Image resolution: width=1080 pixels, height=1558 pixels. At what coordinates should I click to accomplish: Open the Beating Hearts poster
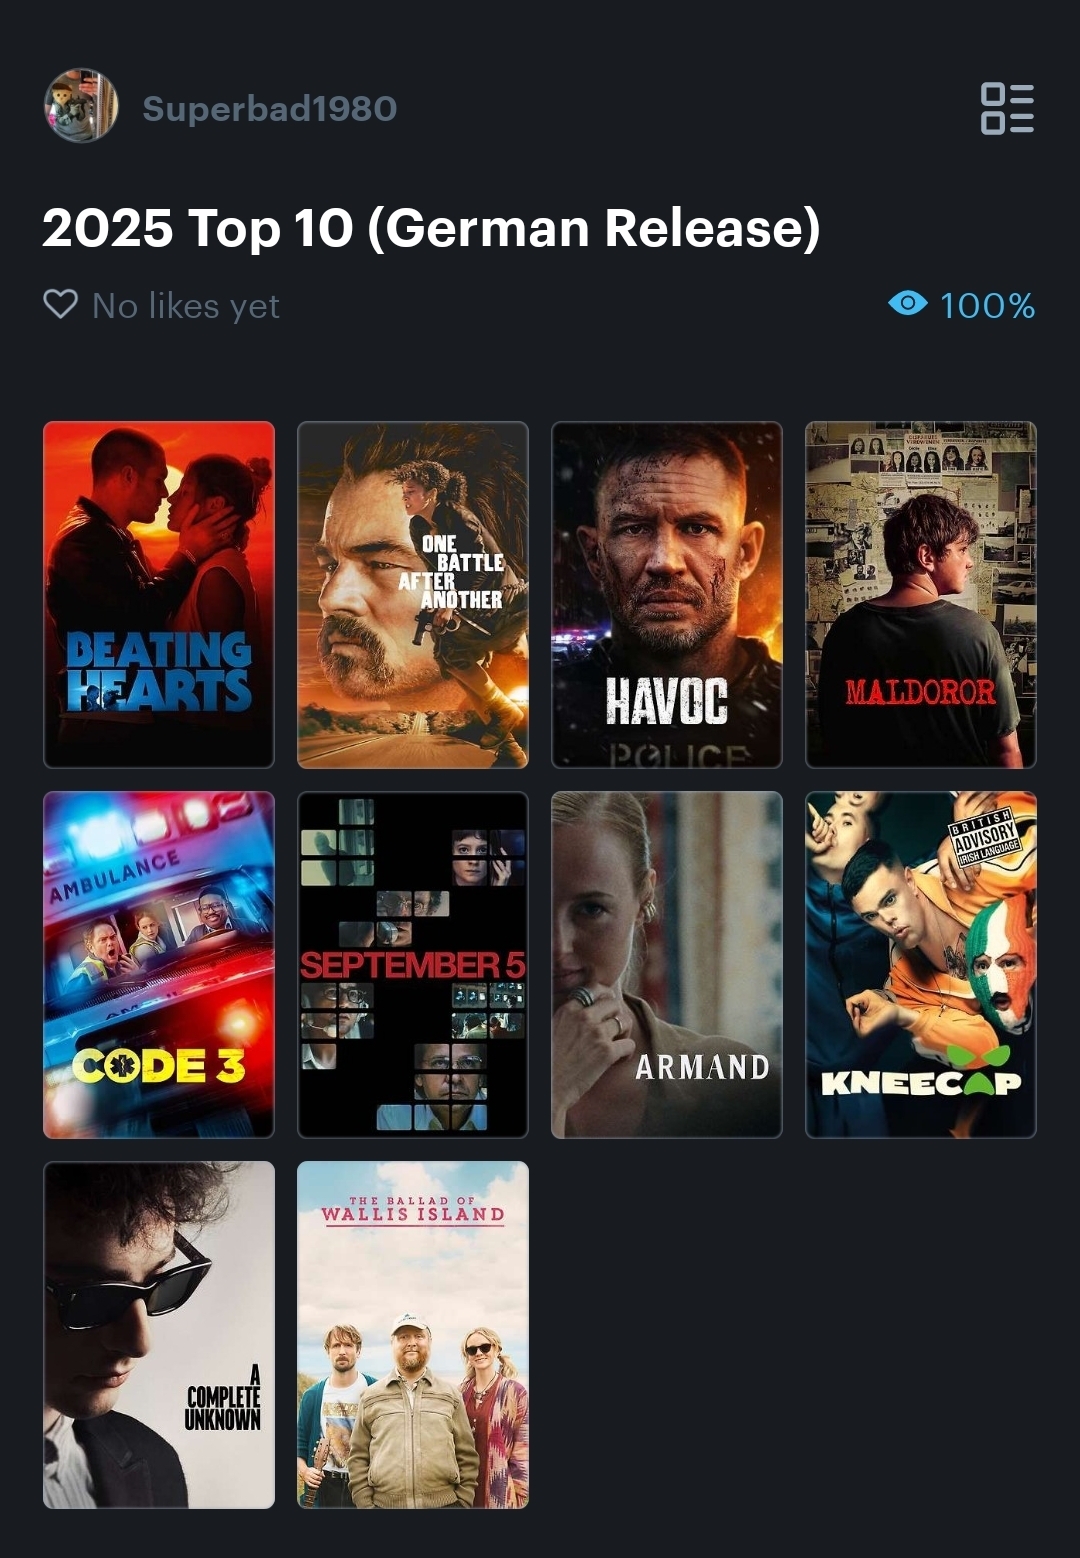pos(159,595)
